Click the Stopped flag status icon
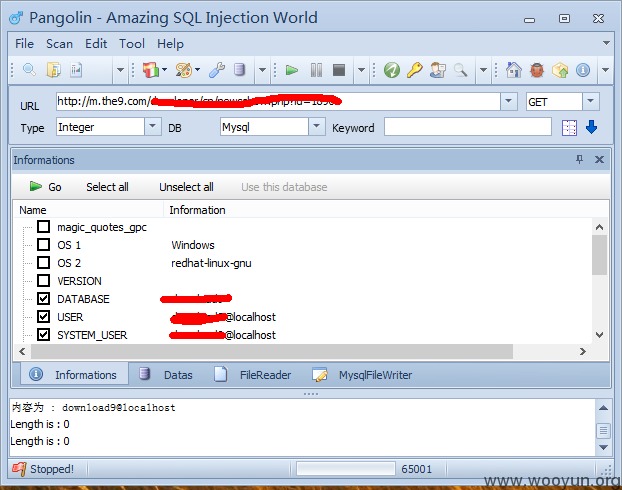This screenshot has height=490, width=622. [19, 469]
